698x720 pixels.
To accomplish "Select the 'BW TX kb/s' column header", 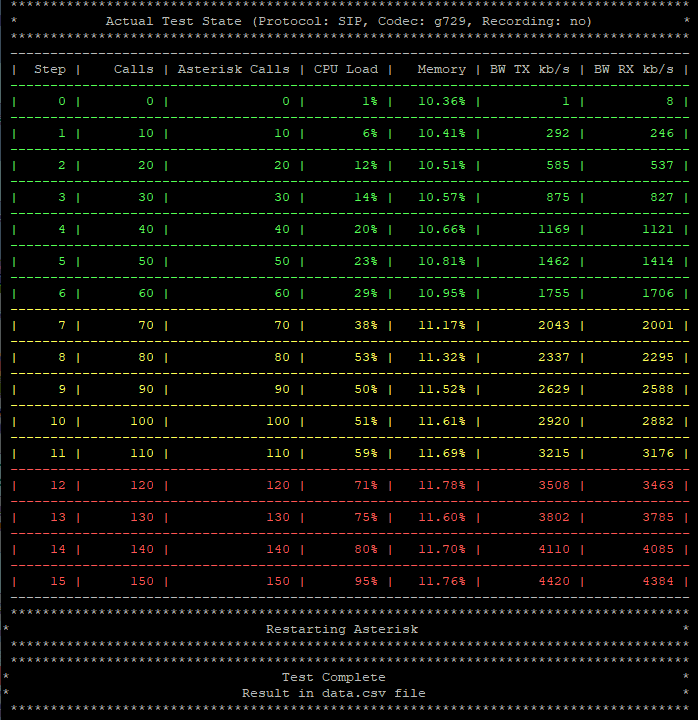I will (x=529, y=69).
